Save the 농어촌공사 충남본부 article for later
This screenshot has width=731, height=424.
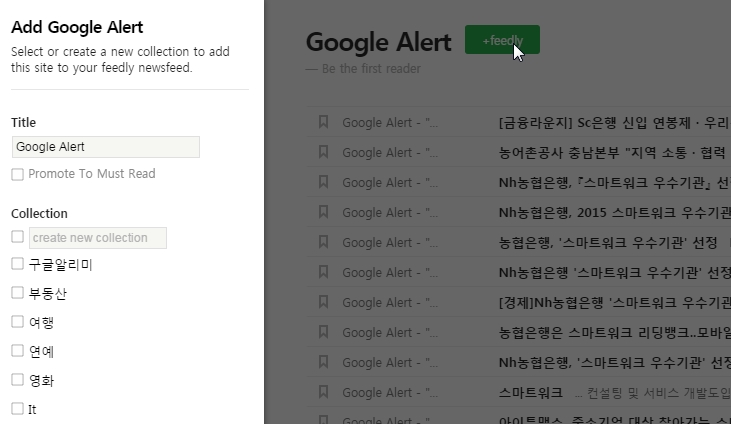click(x=323, y=152)
